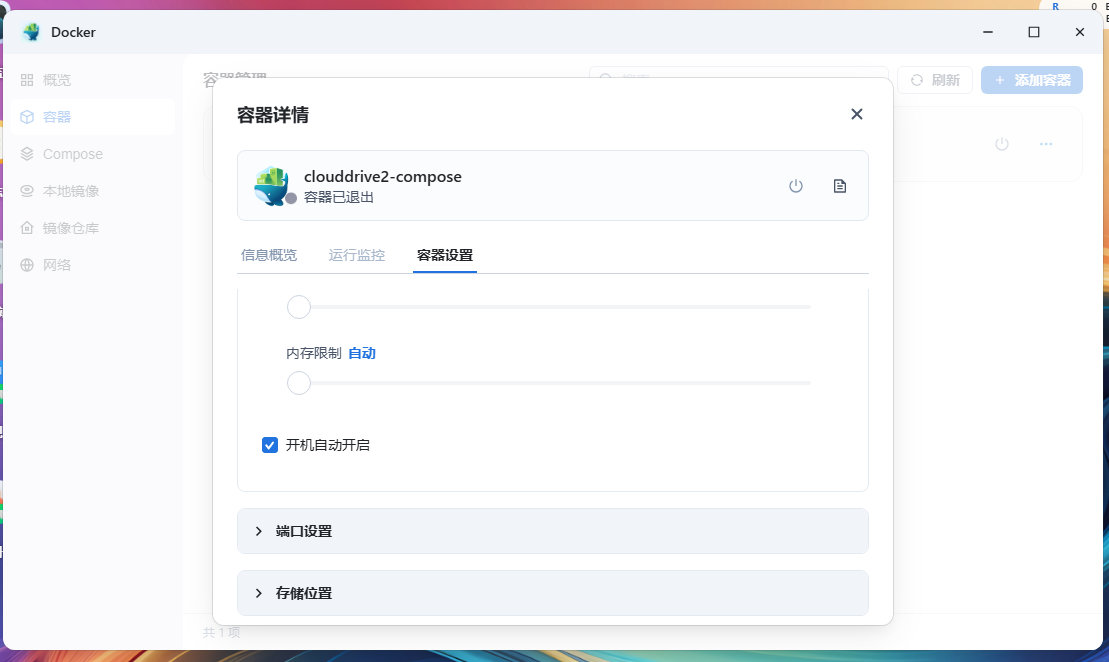Open 镜像仓库 in the sidebar
Image resolution: width=1109 pixels, height=662 pixels.
[x=70, y=228]
